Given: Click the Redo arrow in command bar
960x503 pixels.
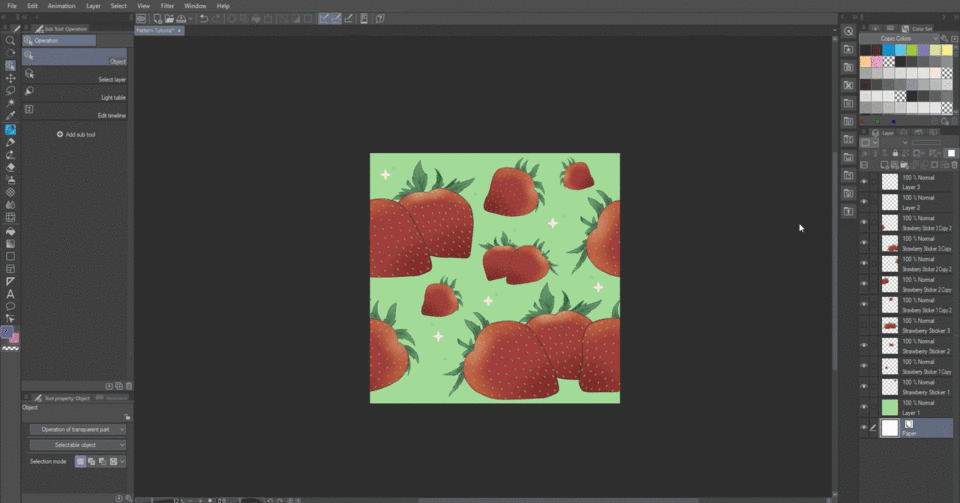Looking at the screenshot, I should 216,18.
